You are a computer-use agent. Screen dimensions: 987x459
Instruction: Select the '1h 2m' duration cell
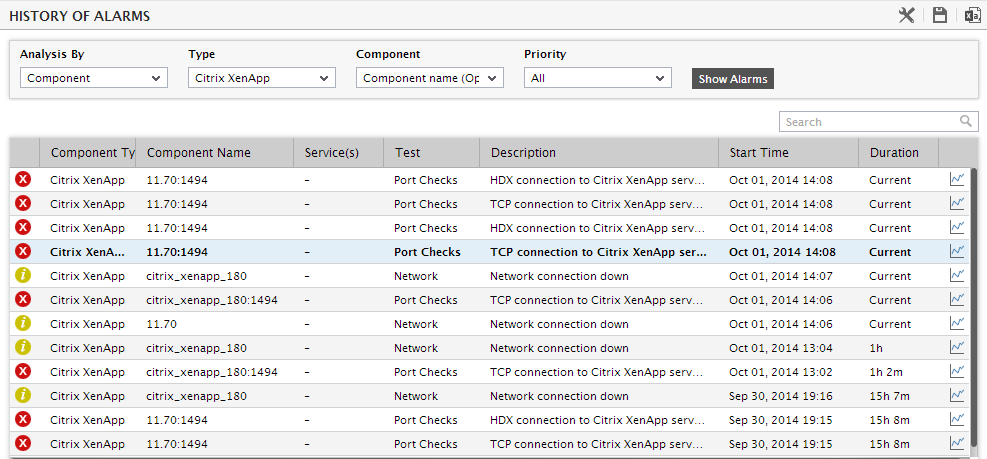tap(886, 371)
